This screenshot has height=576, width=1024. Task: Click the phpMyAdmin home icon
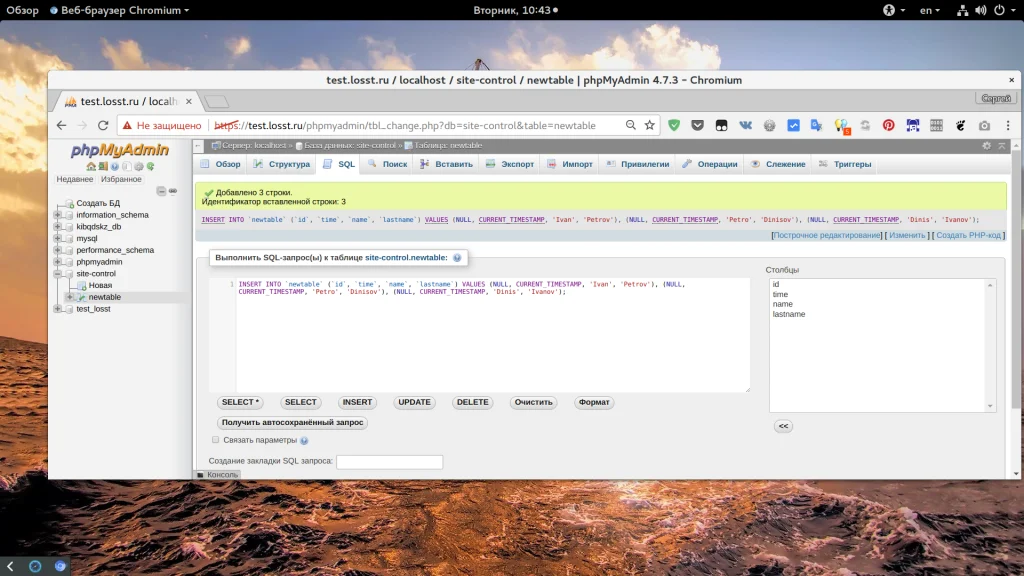tap(91, 166)
